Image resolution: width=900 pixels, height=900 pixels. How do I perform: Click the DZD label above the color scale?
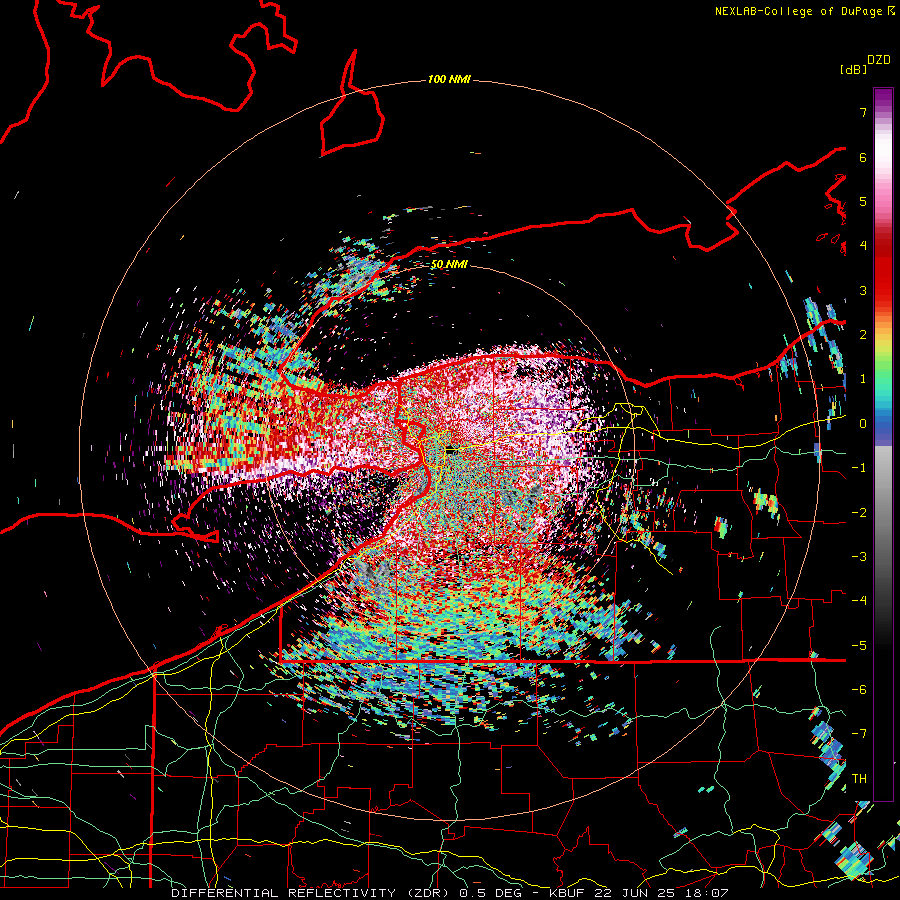[879, 60]
